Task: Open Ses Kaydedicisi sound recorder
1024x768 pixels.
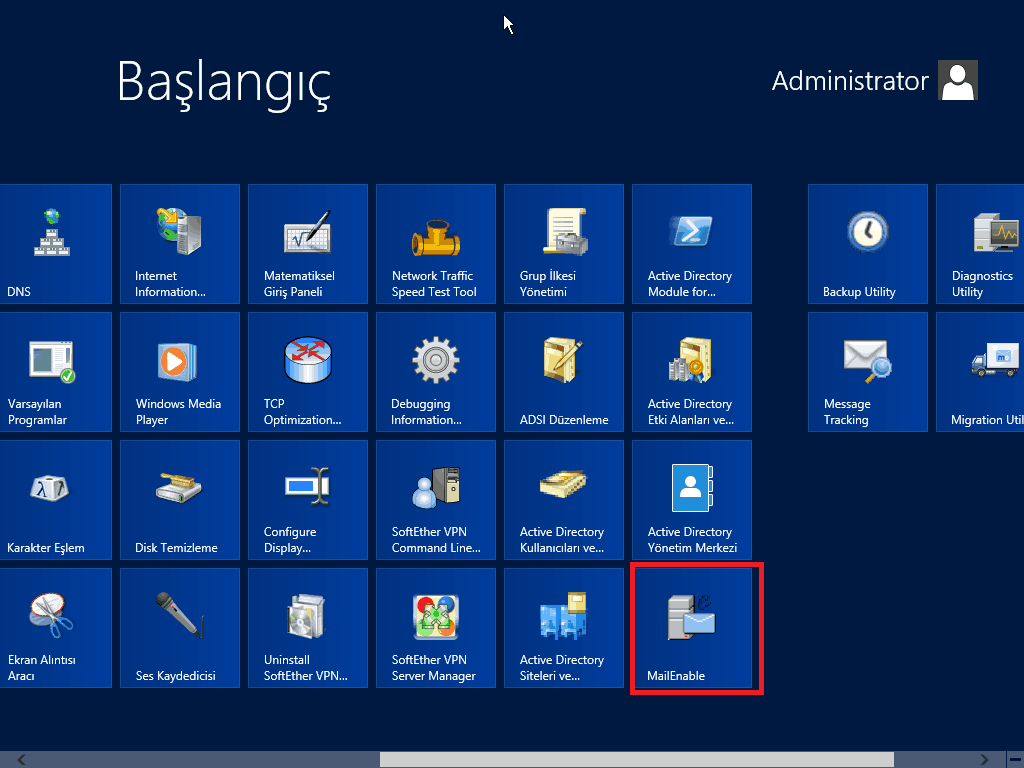Action: 180,628
